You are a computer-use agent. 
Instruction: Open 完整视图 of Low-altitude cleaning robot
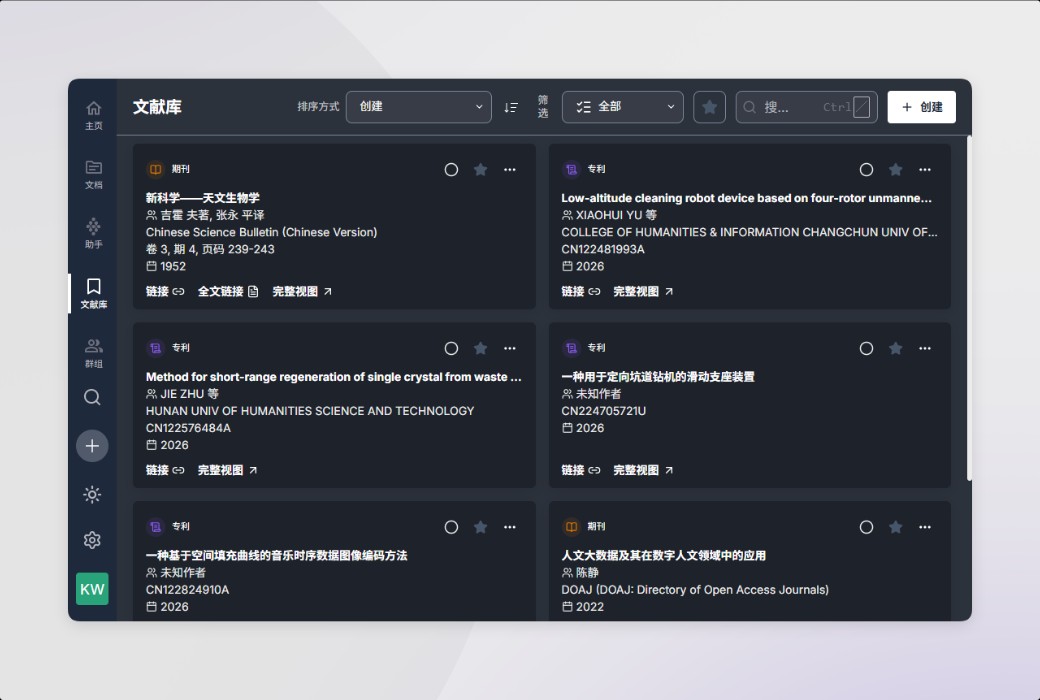643,291
